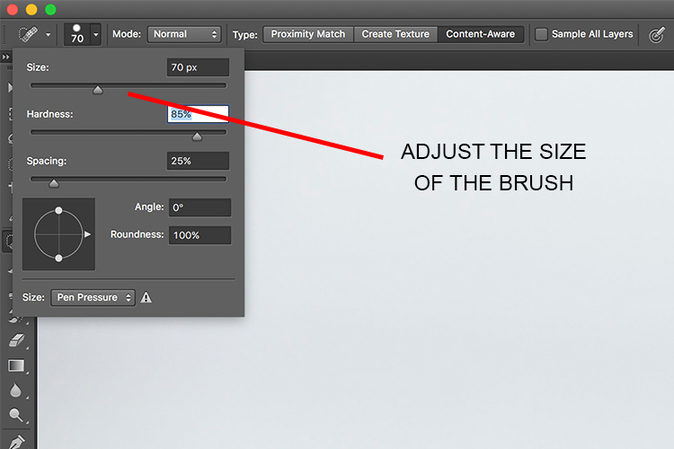Click the red close window button
Screen dimensions: 674x449
coord(12,9)
